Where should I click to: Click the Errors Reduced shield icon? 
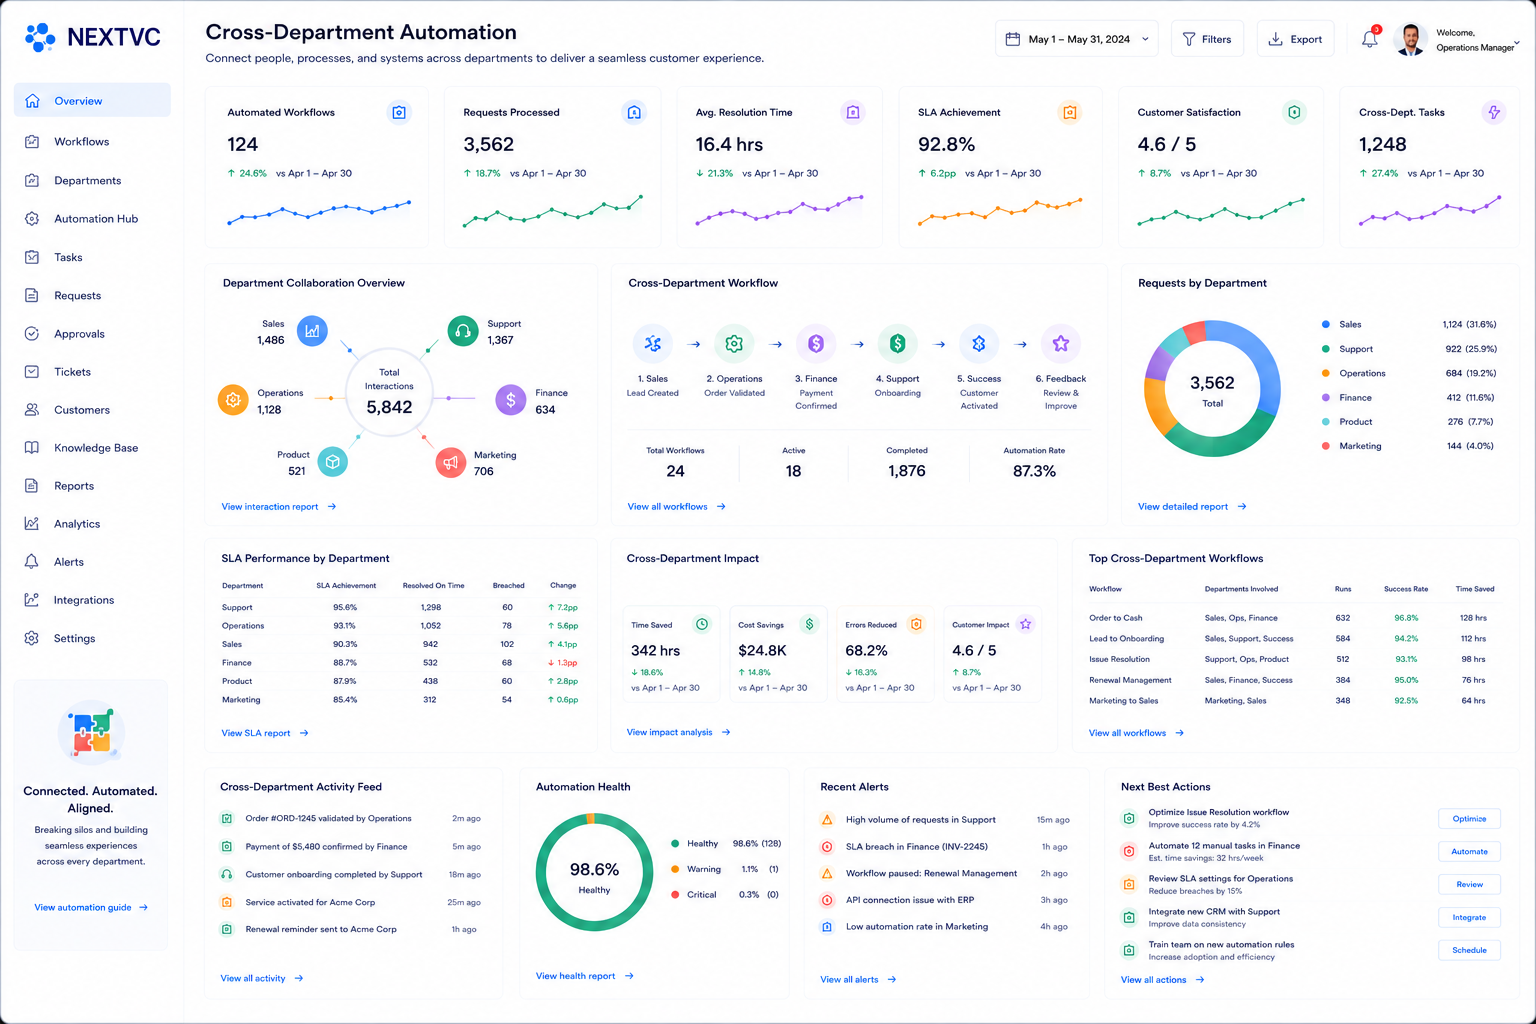[916, 624]
